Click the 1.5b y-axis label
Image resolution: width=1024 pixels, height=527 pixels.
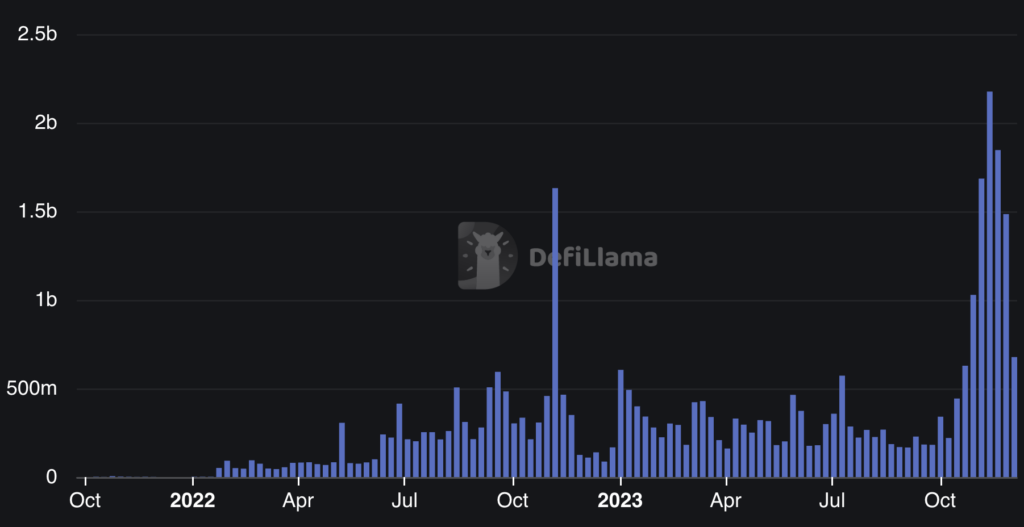[39, 212]
